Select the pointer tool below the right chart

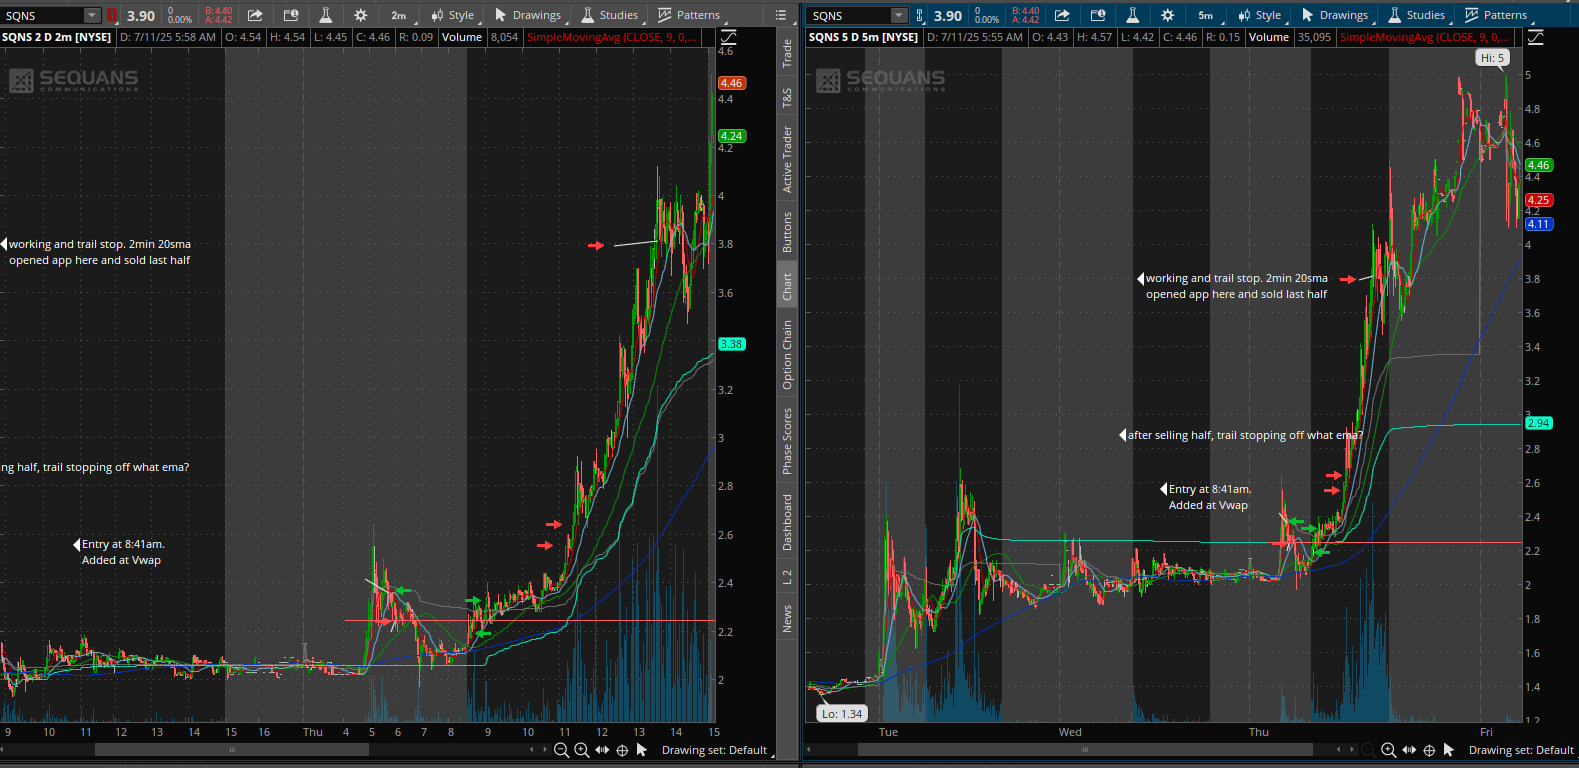(x=1449, y=750)
